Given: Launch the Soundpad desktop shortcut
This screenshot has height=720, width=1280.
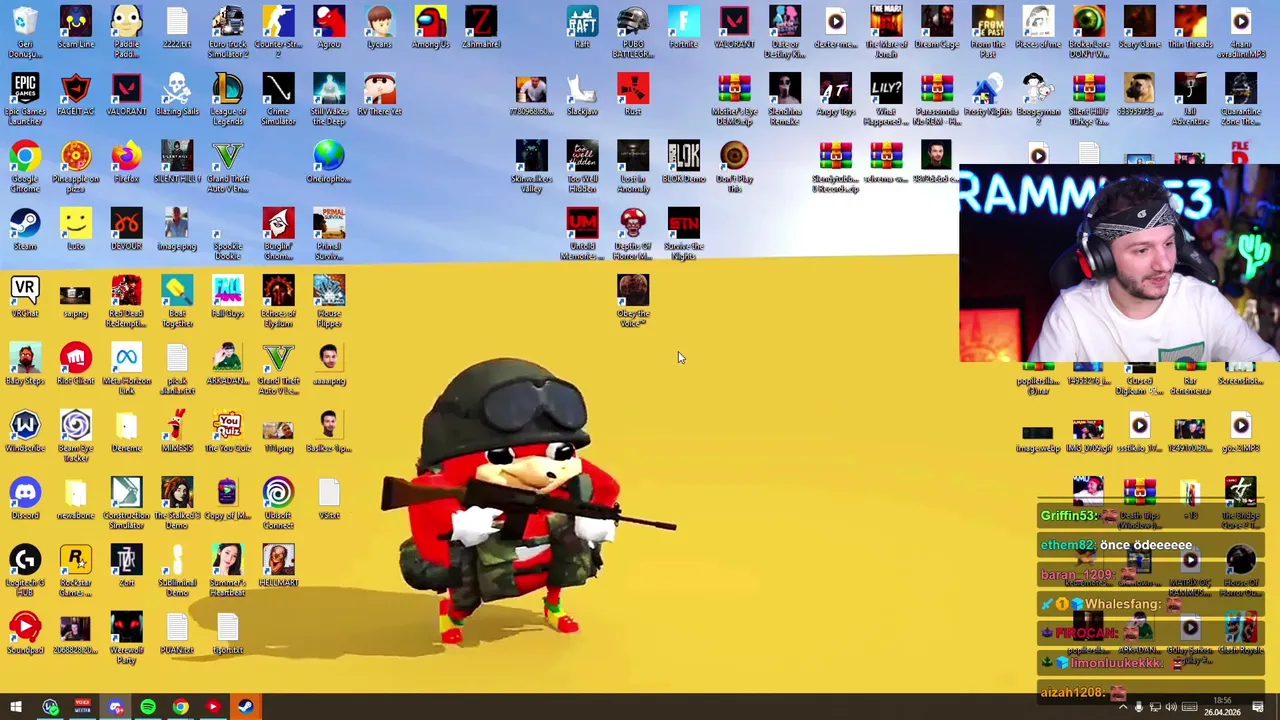Looking at the screenshot, I should point(25,634).
